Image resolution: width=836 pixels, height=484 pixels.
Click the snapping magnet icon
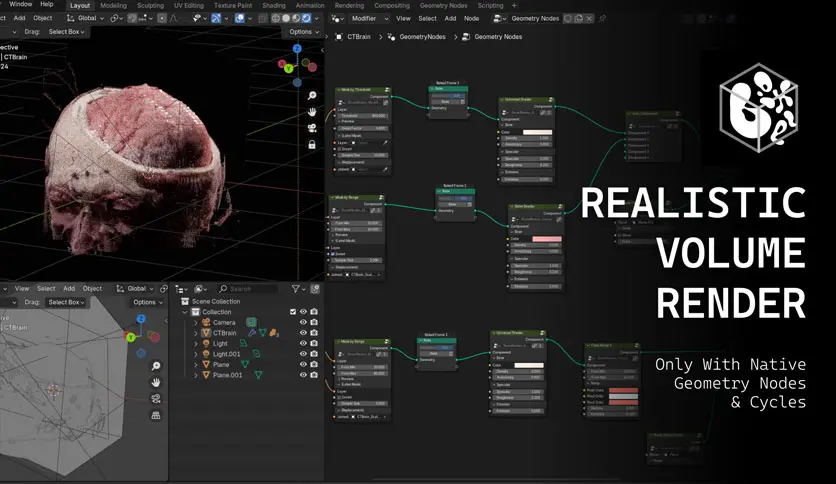pyautogui.click(x=132, y=18)
